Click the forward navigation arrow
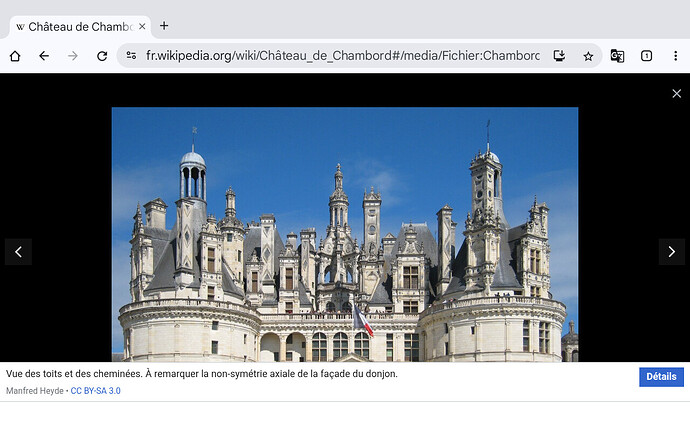 [73, 56]
